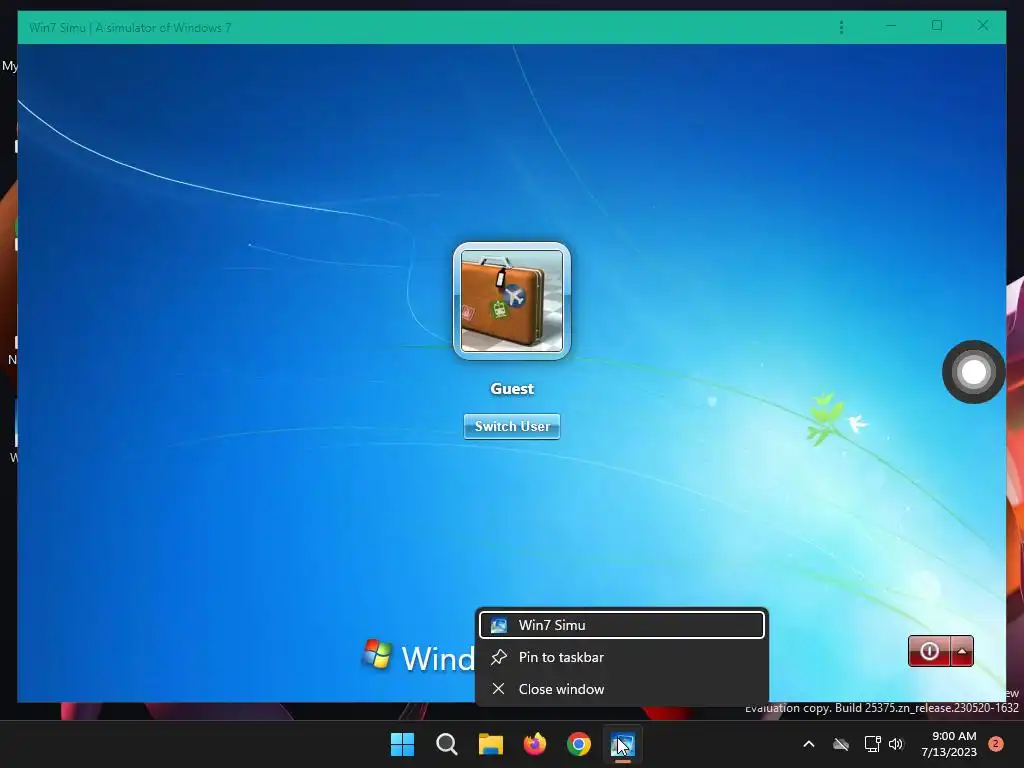Minimize the Win7 Simu window

[x=891, y=25]
